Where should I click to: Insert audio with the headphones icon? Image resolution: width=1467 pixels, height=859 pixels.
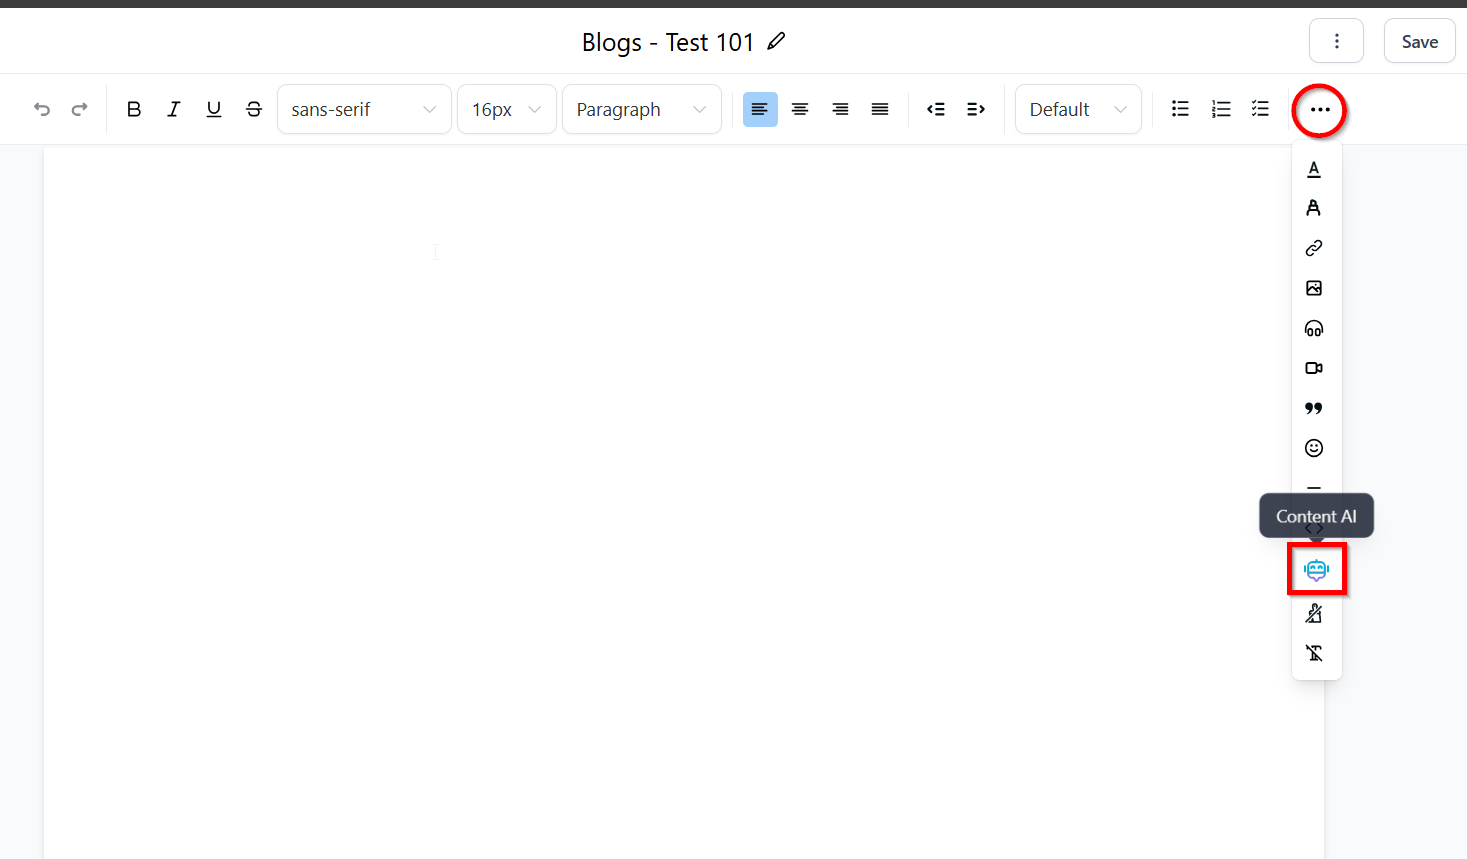[1314, 328]
